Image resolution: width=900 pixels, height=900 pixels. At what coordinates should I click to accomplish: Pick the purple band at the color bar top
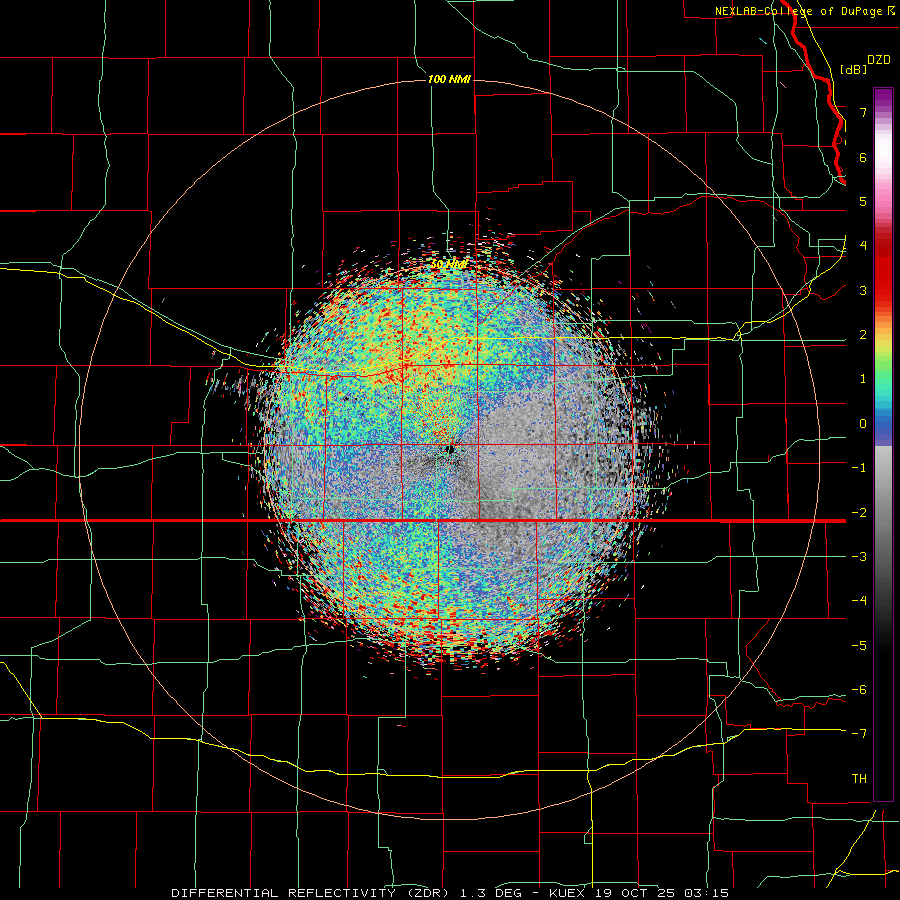(x=883, y=95)
